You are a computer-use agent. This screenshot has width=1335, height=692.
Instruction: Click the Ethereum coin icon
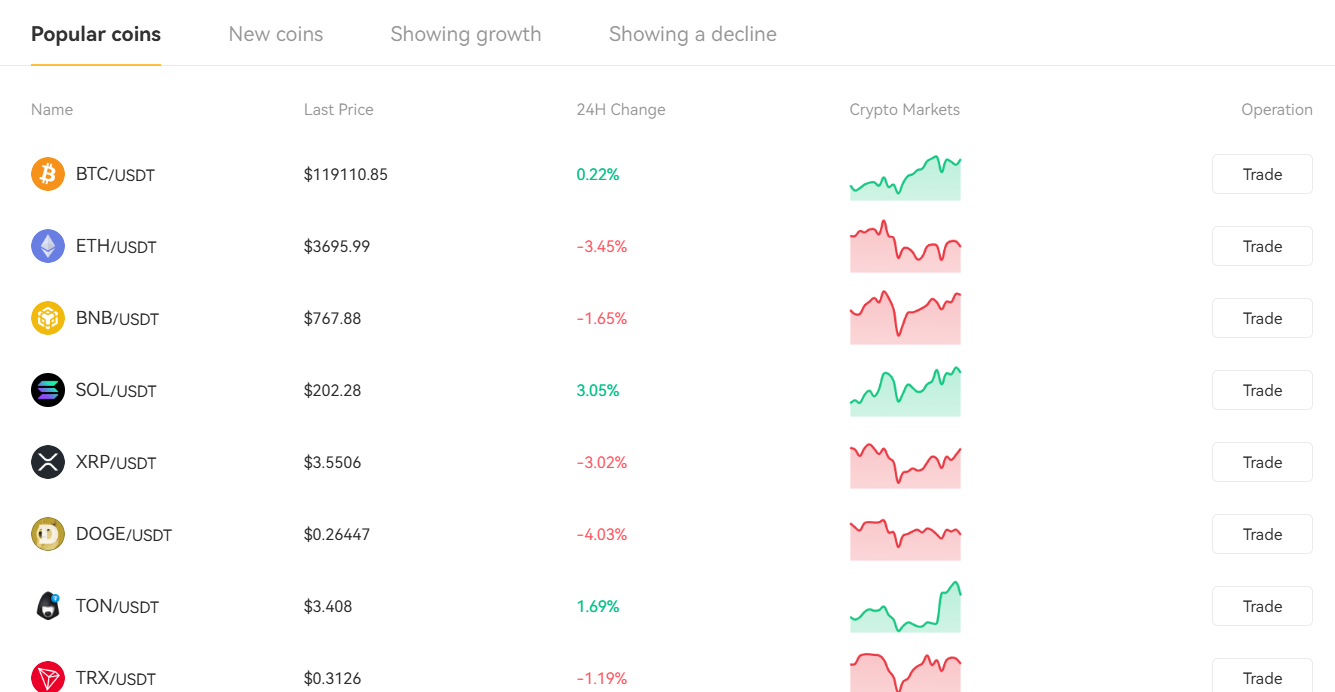point(48,246)
